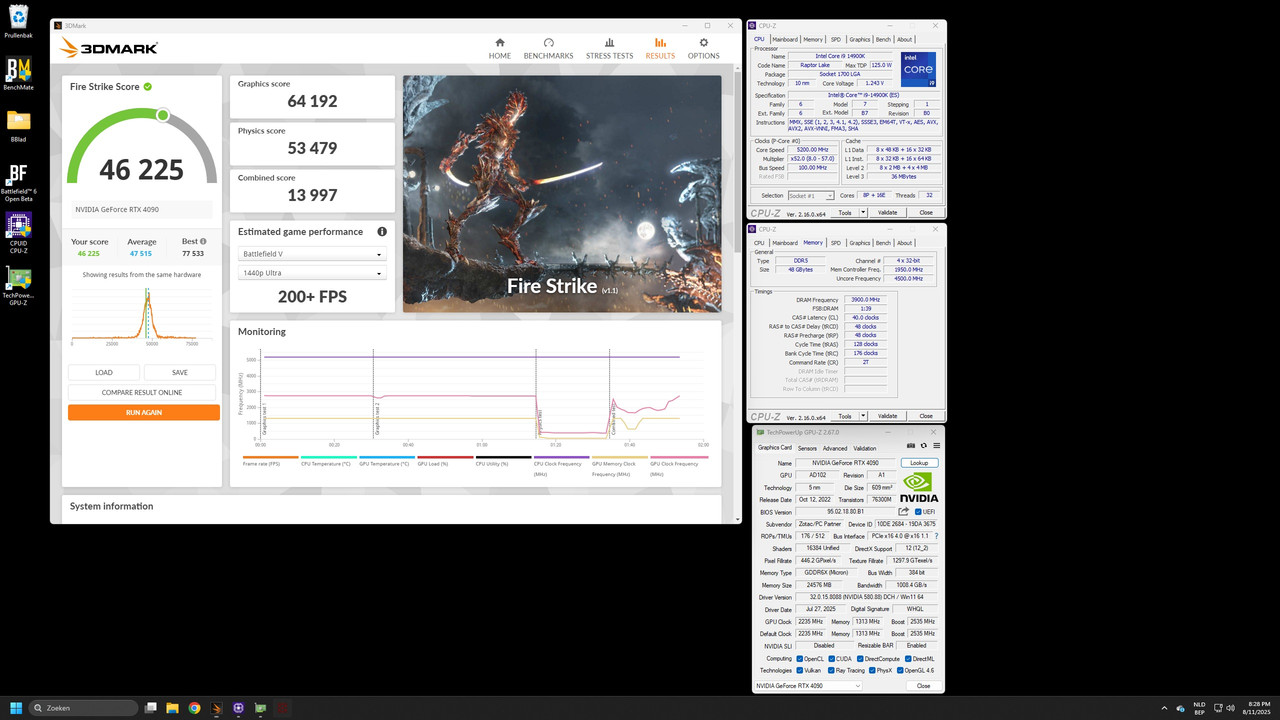Click the SAVE result button
The height and width of the screenshot is (720, 1280).
click(x=180, y=372)
